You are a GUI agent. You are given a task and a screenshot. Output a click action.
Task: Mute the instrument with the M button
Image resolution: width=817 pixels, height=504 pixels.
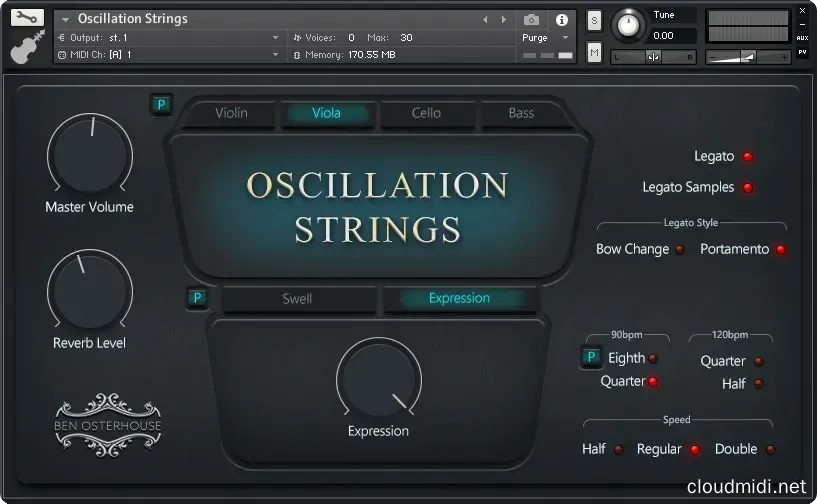click(x=594, y=53)
